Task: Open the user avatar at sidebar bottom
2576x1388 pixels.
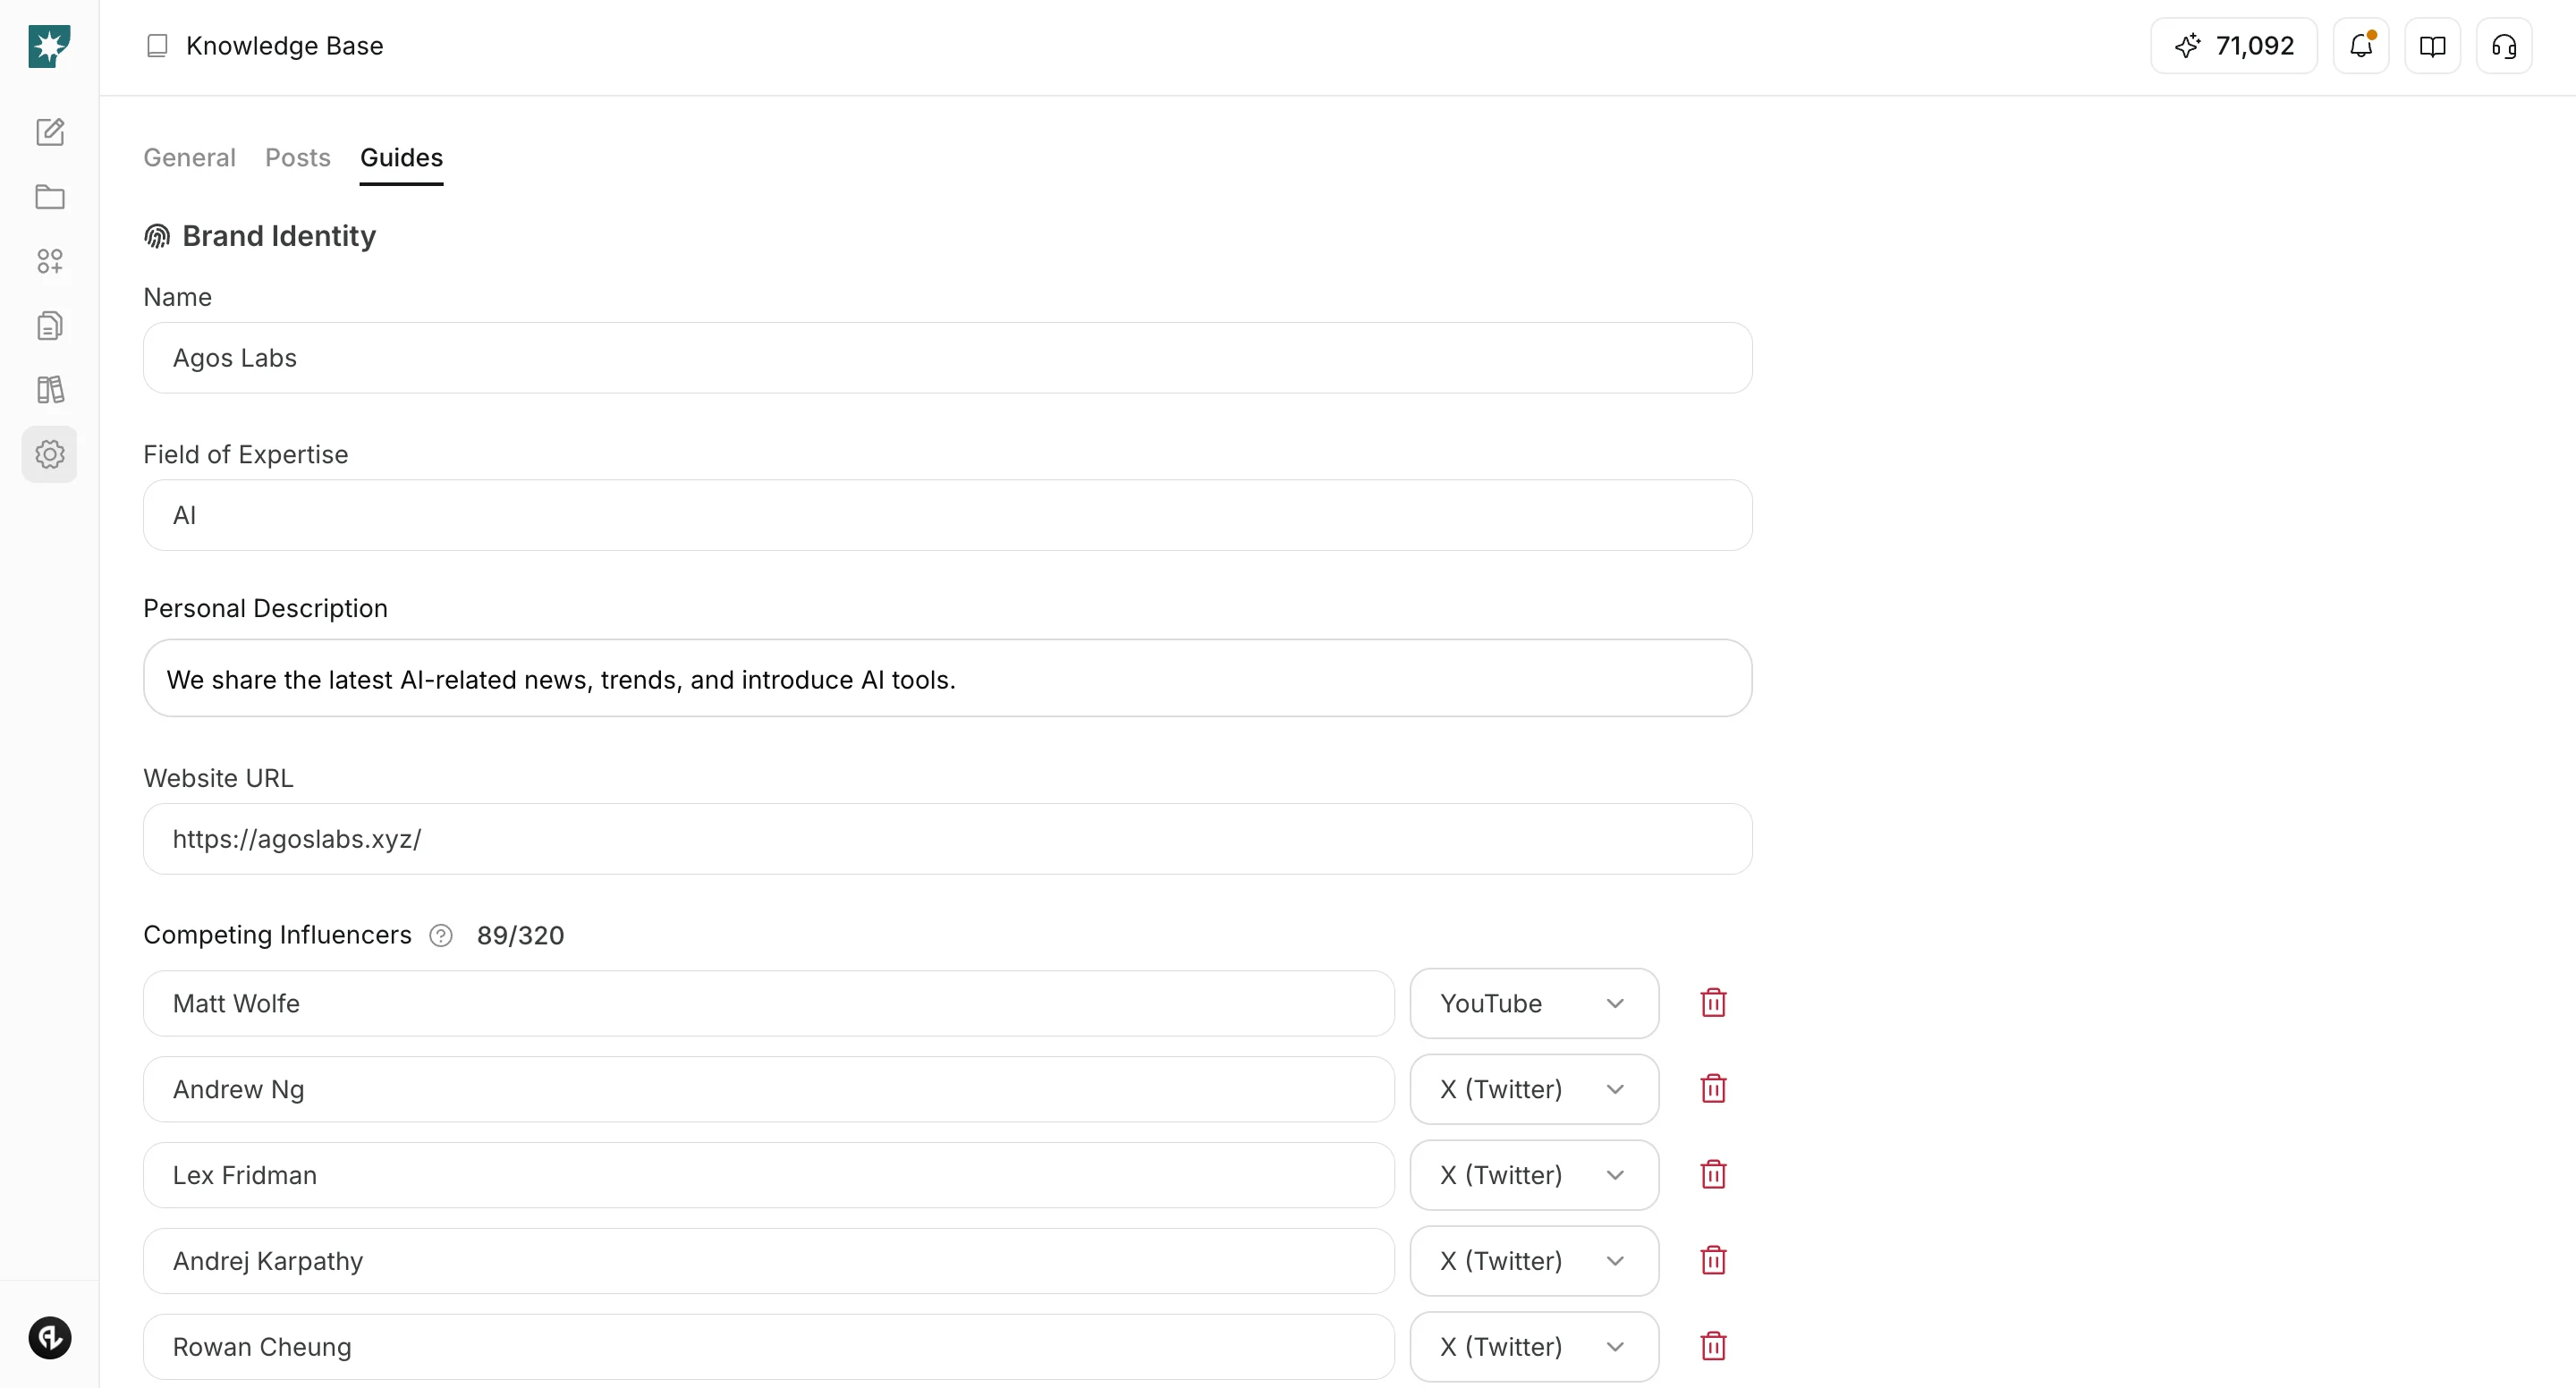Action: click(50, 1337)
